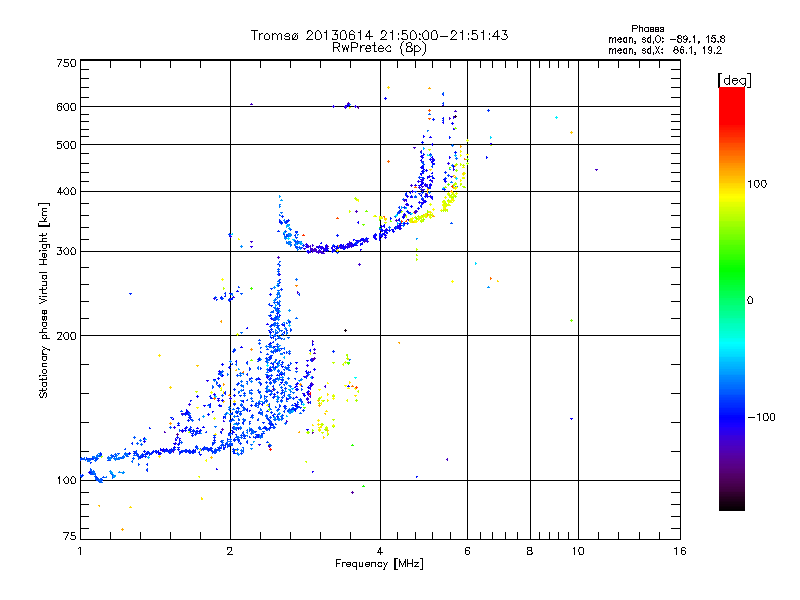Click the y-axis tick label "300"

point(67,252)
